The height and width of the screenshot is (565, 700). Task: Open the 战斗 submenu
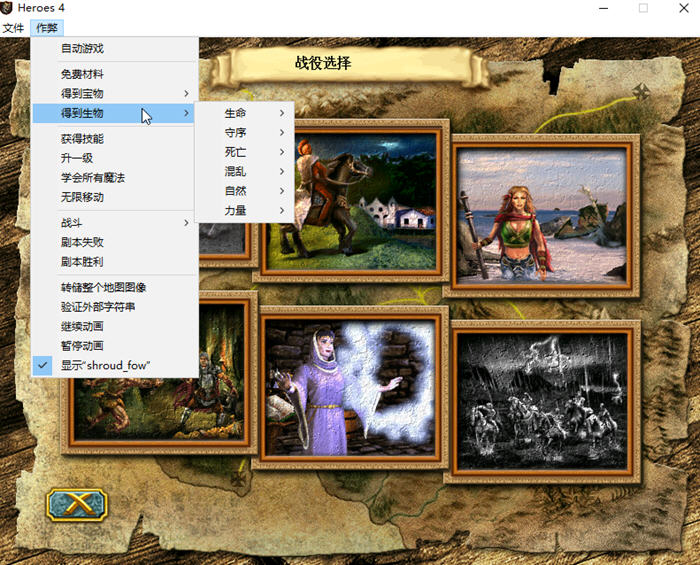click(x=115, y=223)
